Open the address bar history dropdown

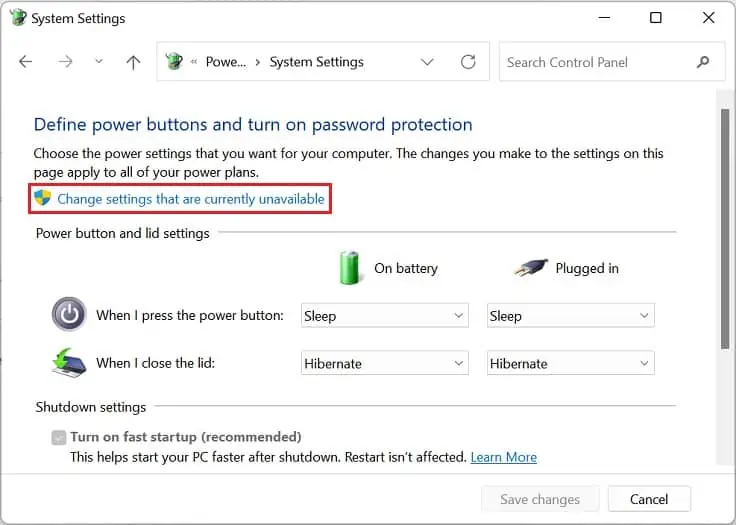(428, 62)
